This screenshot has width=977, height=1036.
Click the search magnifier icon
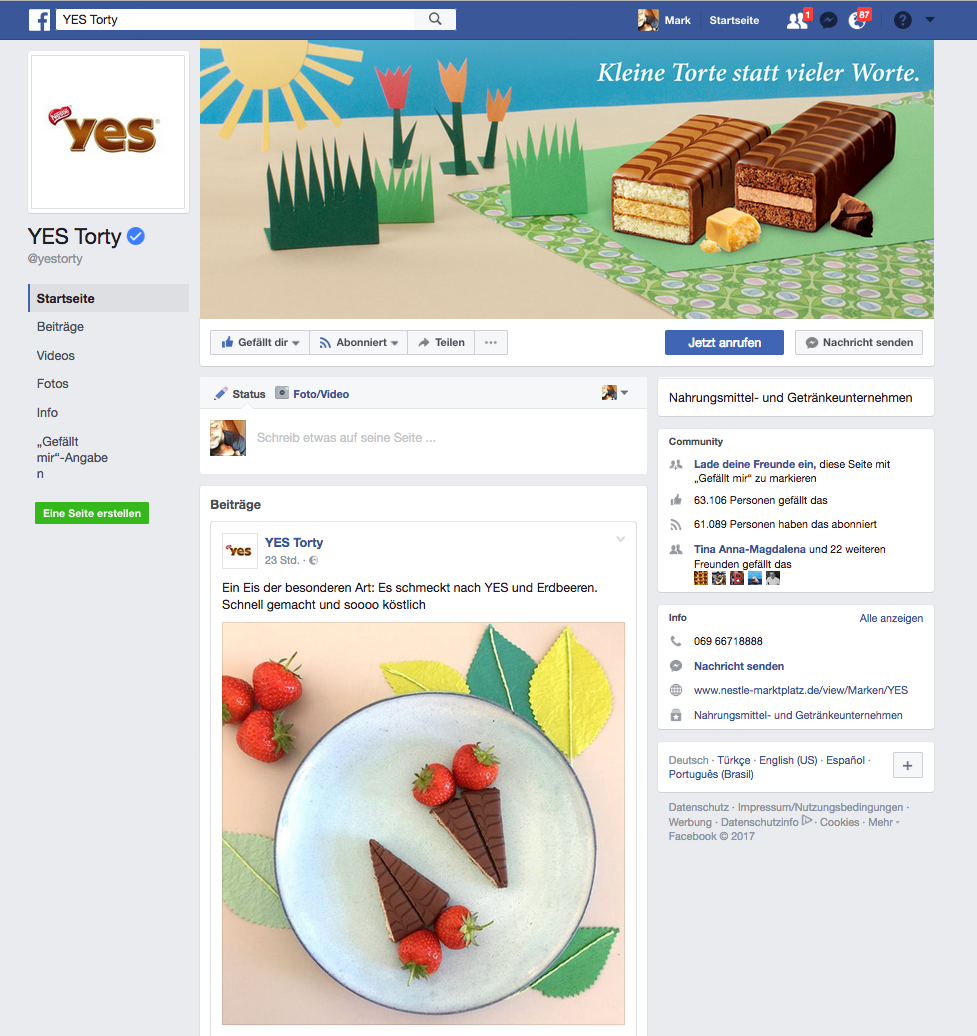pyautogui.click(x=435, y=19)
